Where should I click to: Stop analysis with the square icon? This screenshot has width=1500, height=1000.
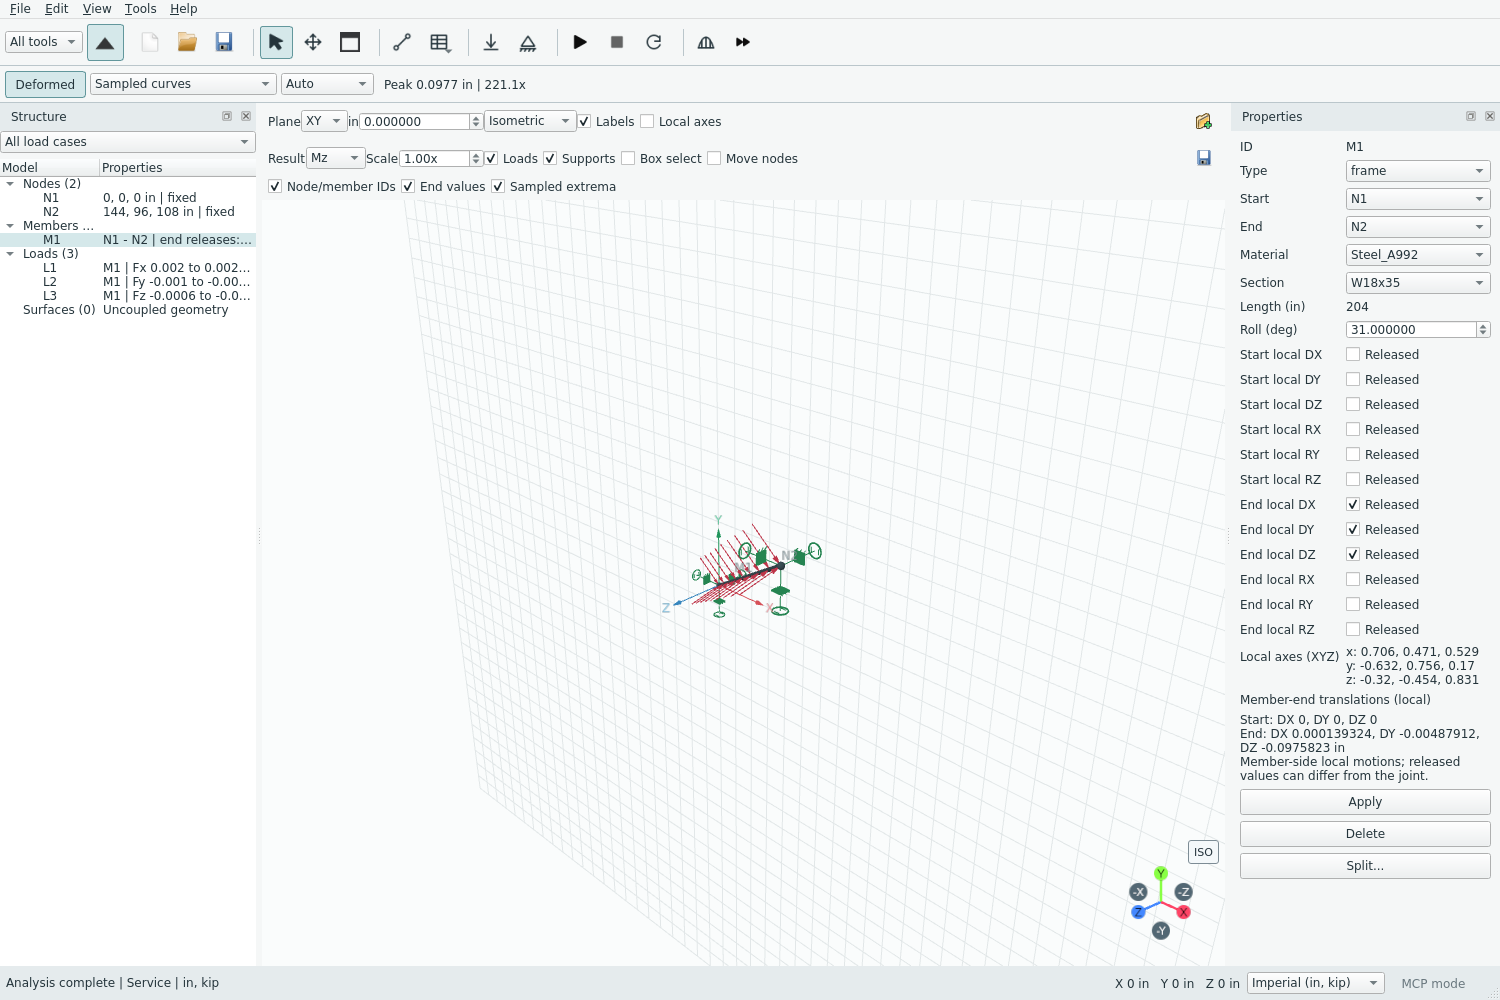[x=617, y=42]
